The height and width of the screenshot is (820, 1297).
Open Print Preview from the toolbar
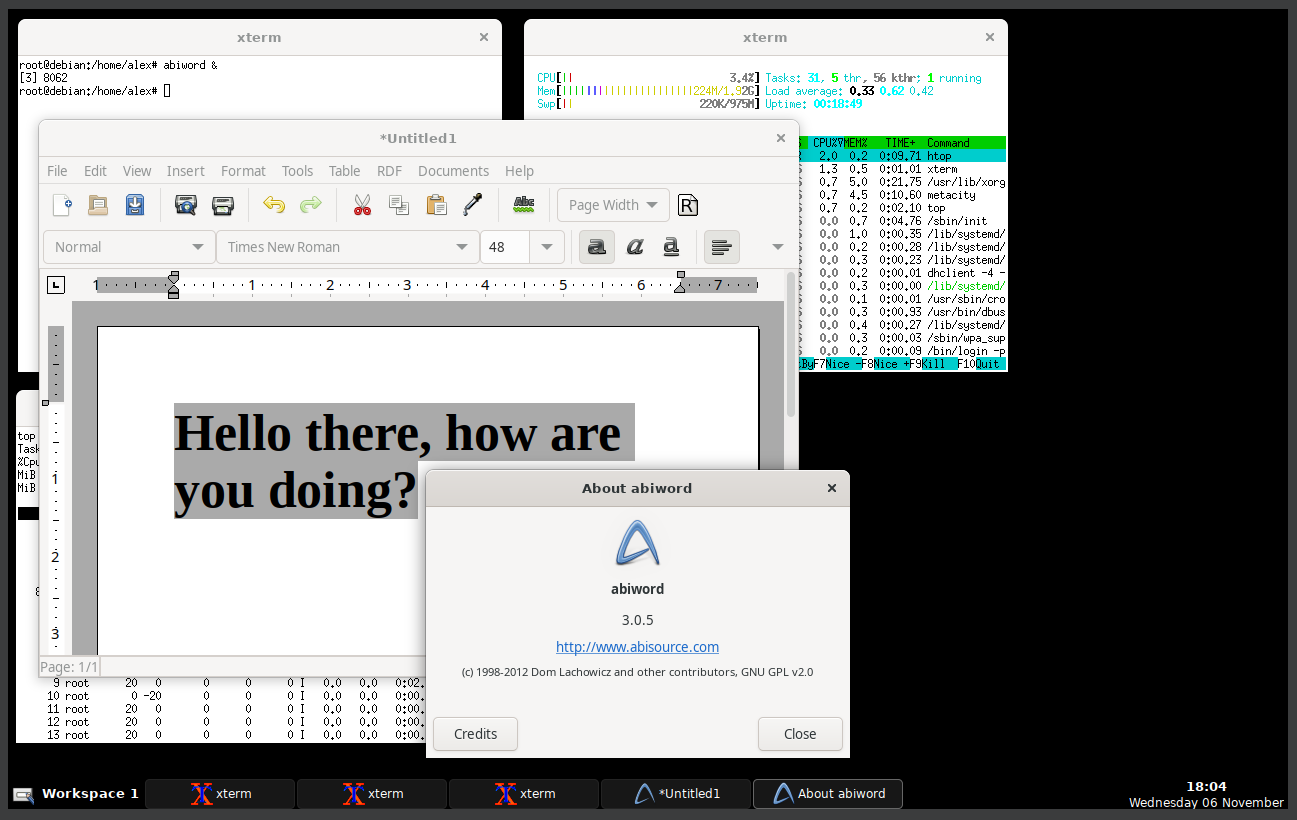point(185,205)
